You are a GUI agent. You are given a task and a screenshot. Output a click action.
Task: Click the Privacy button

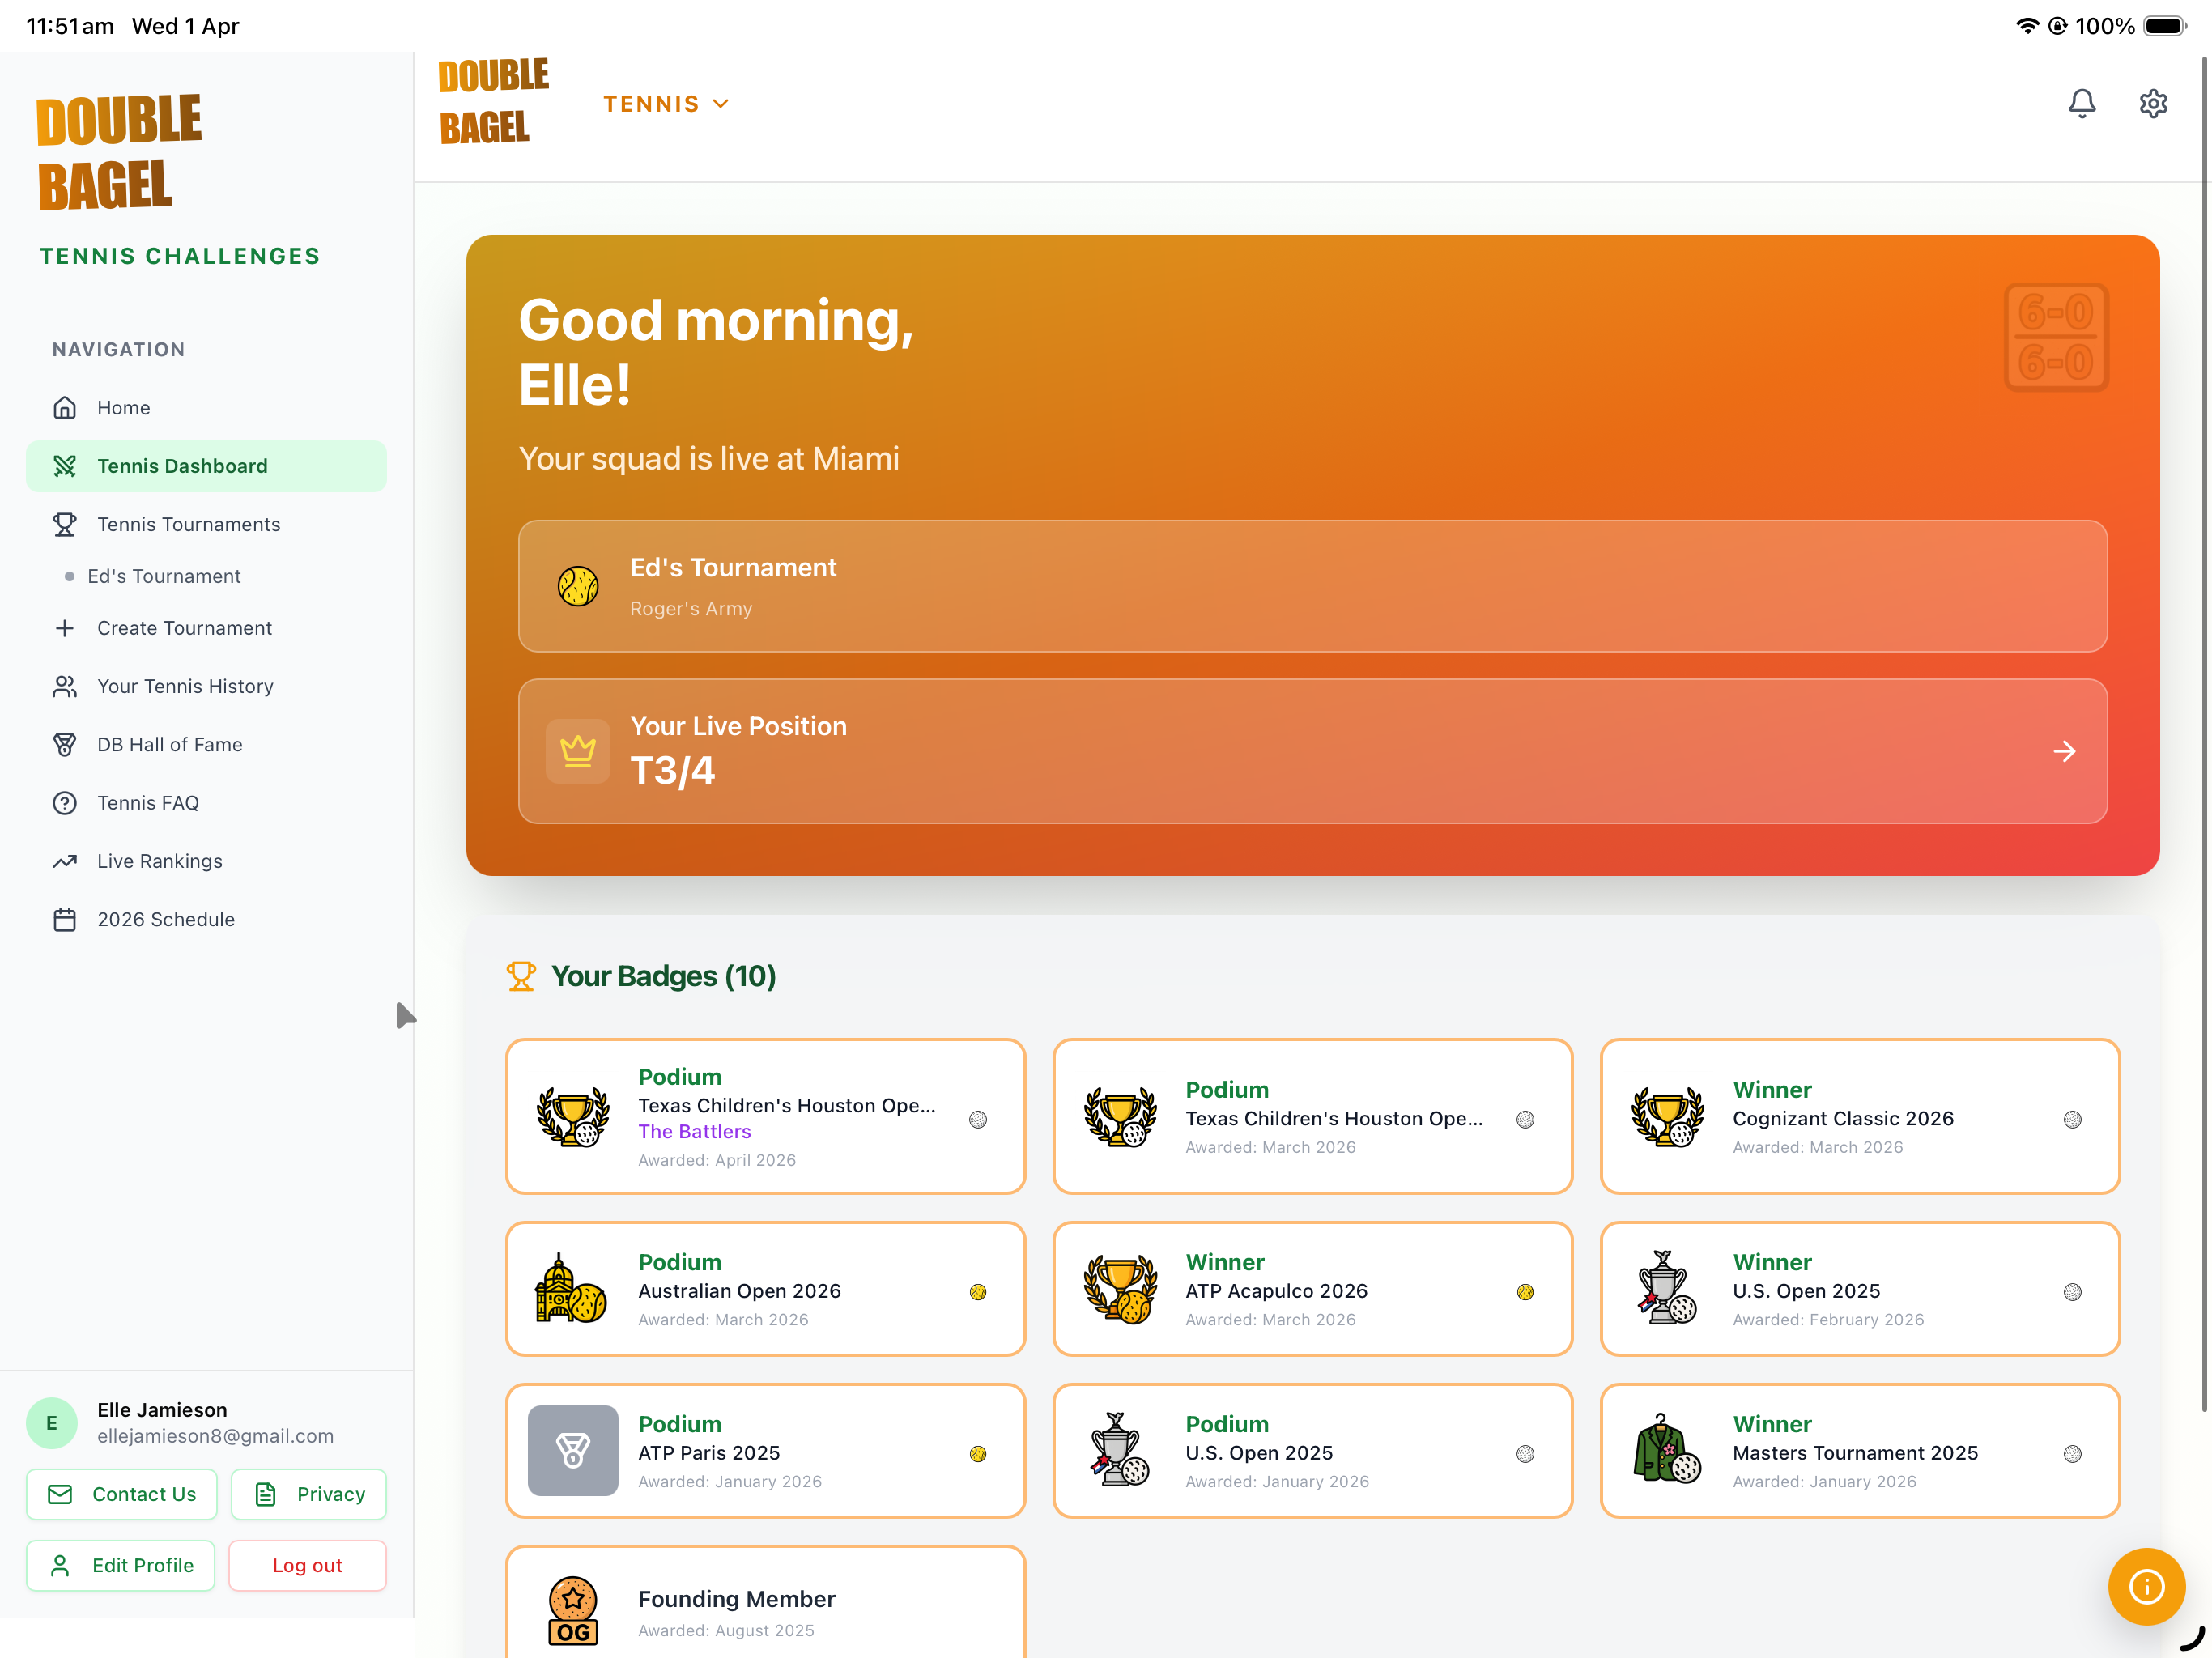pyautogui.click(x=308, y=1494)
